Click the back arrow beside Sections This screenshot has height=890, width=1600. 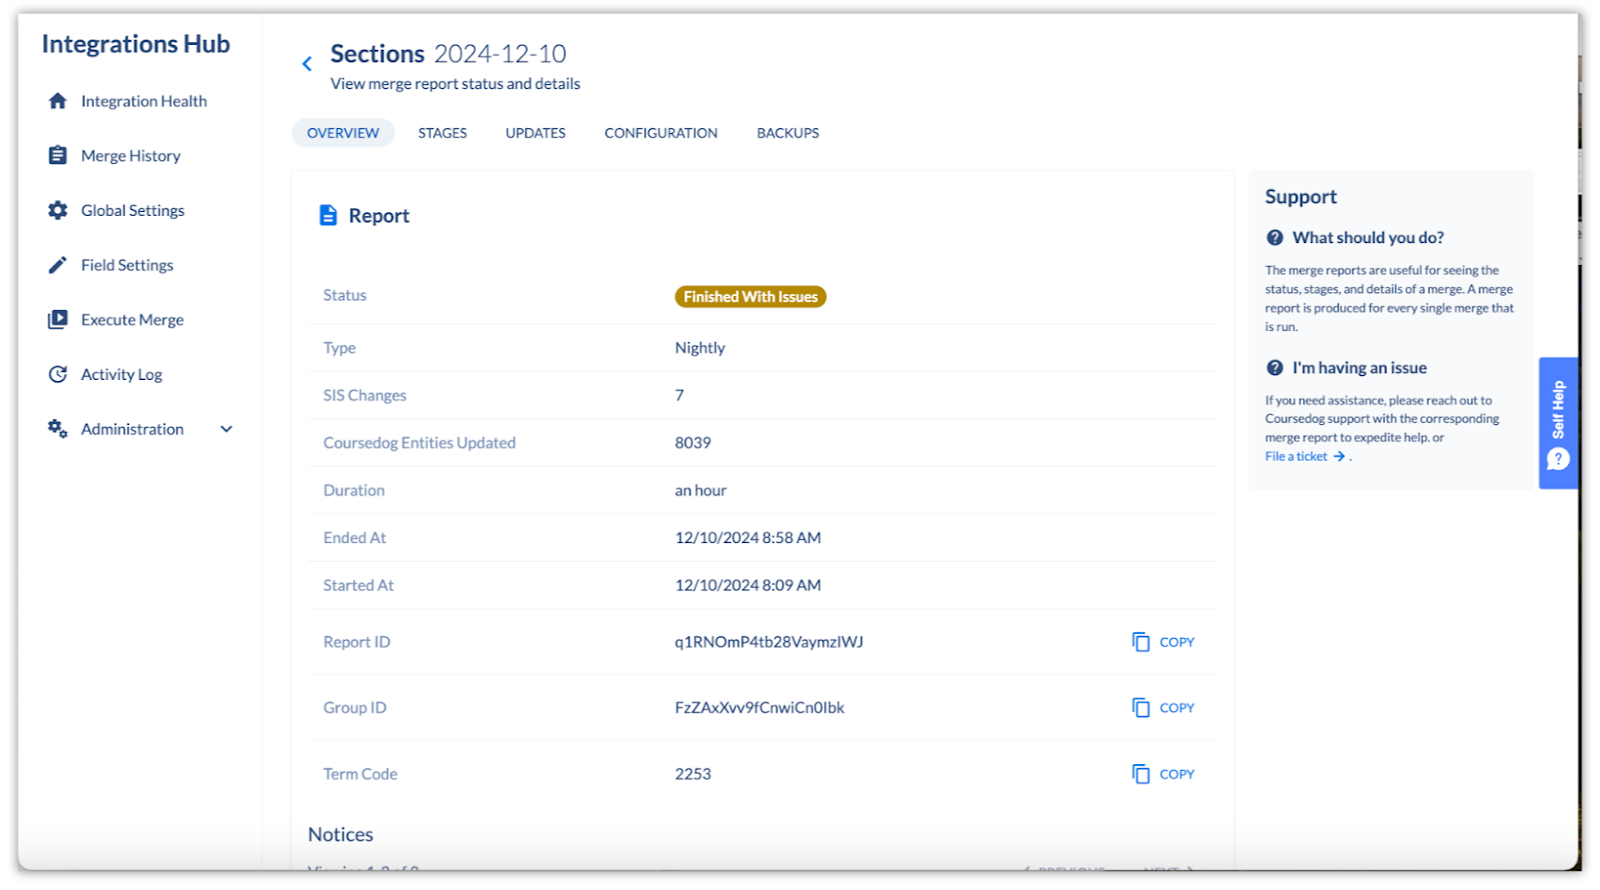307,64
